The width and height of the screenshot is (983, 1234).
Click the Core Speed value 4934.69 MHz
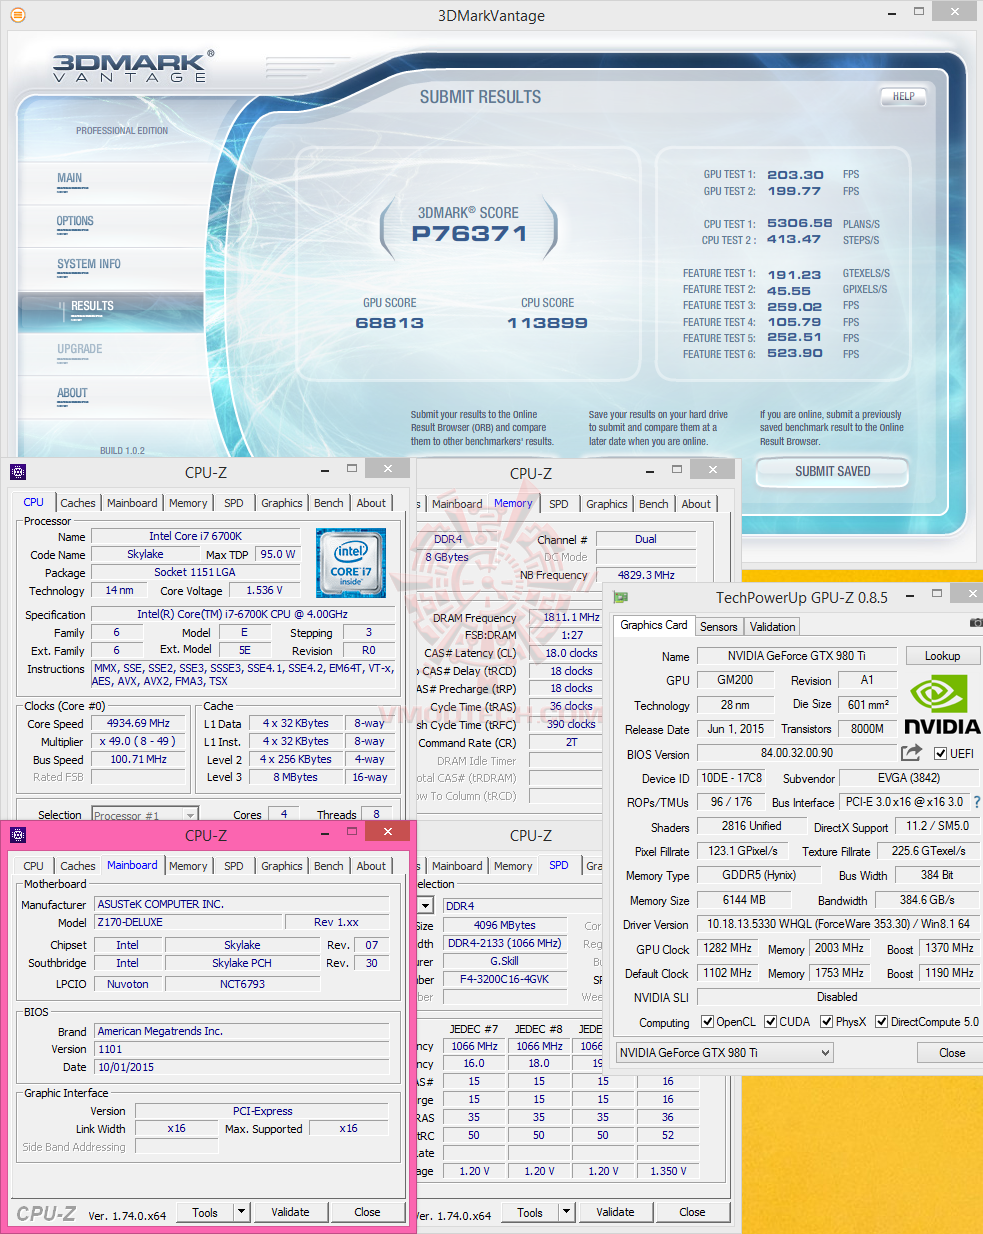[138, 723]
